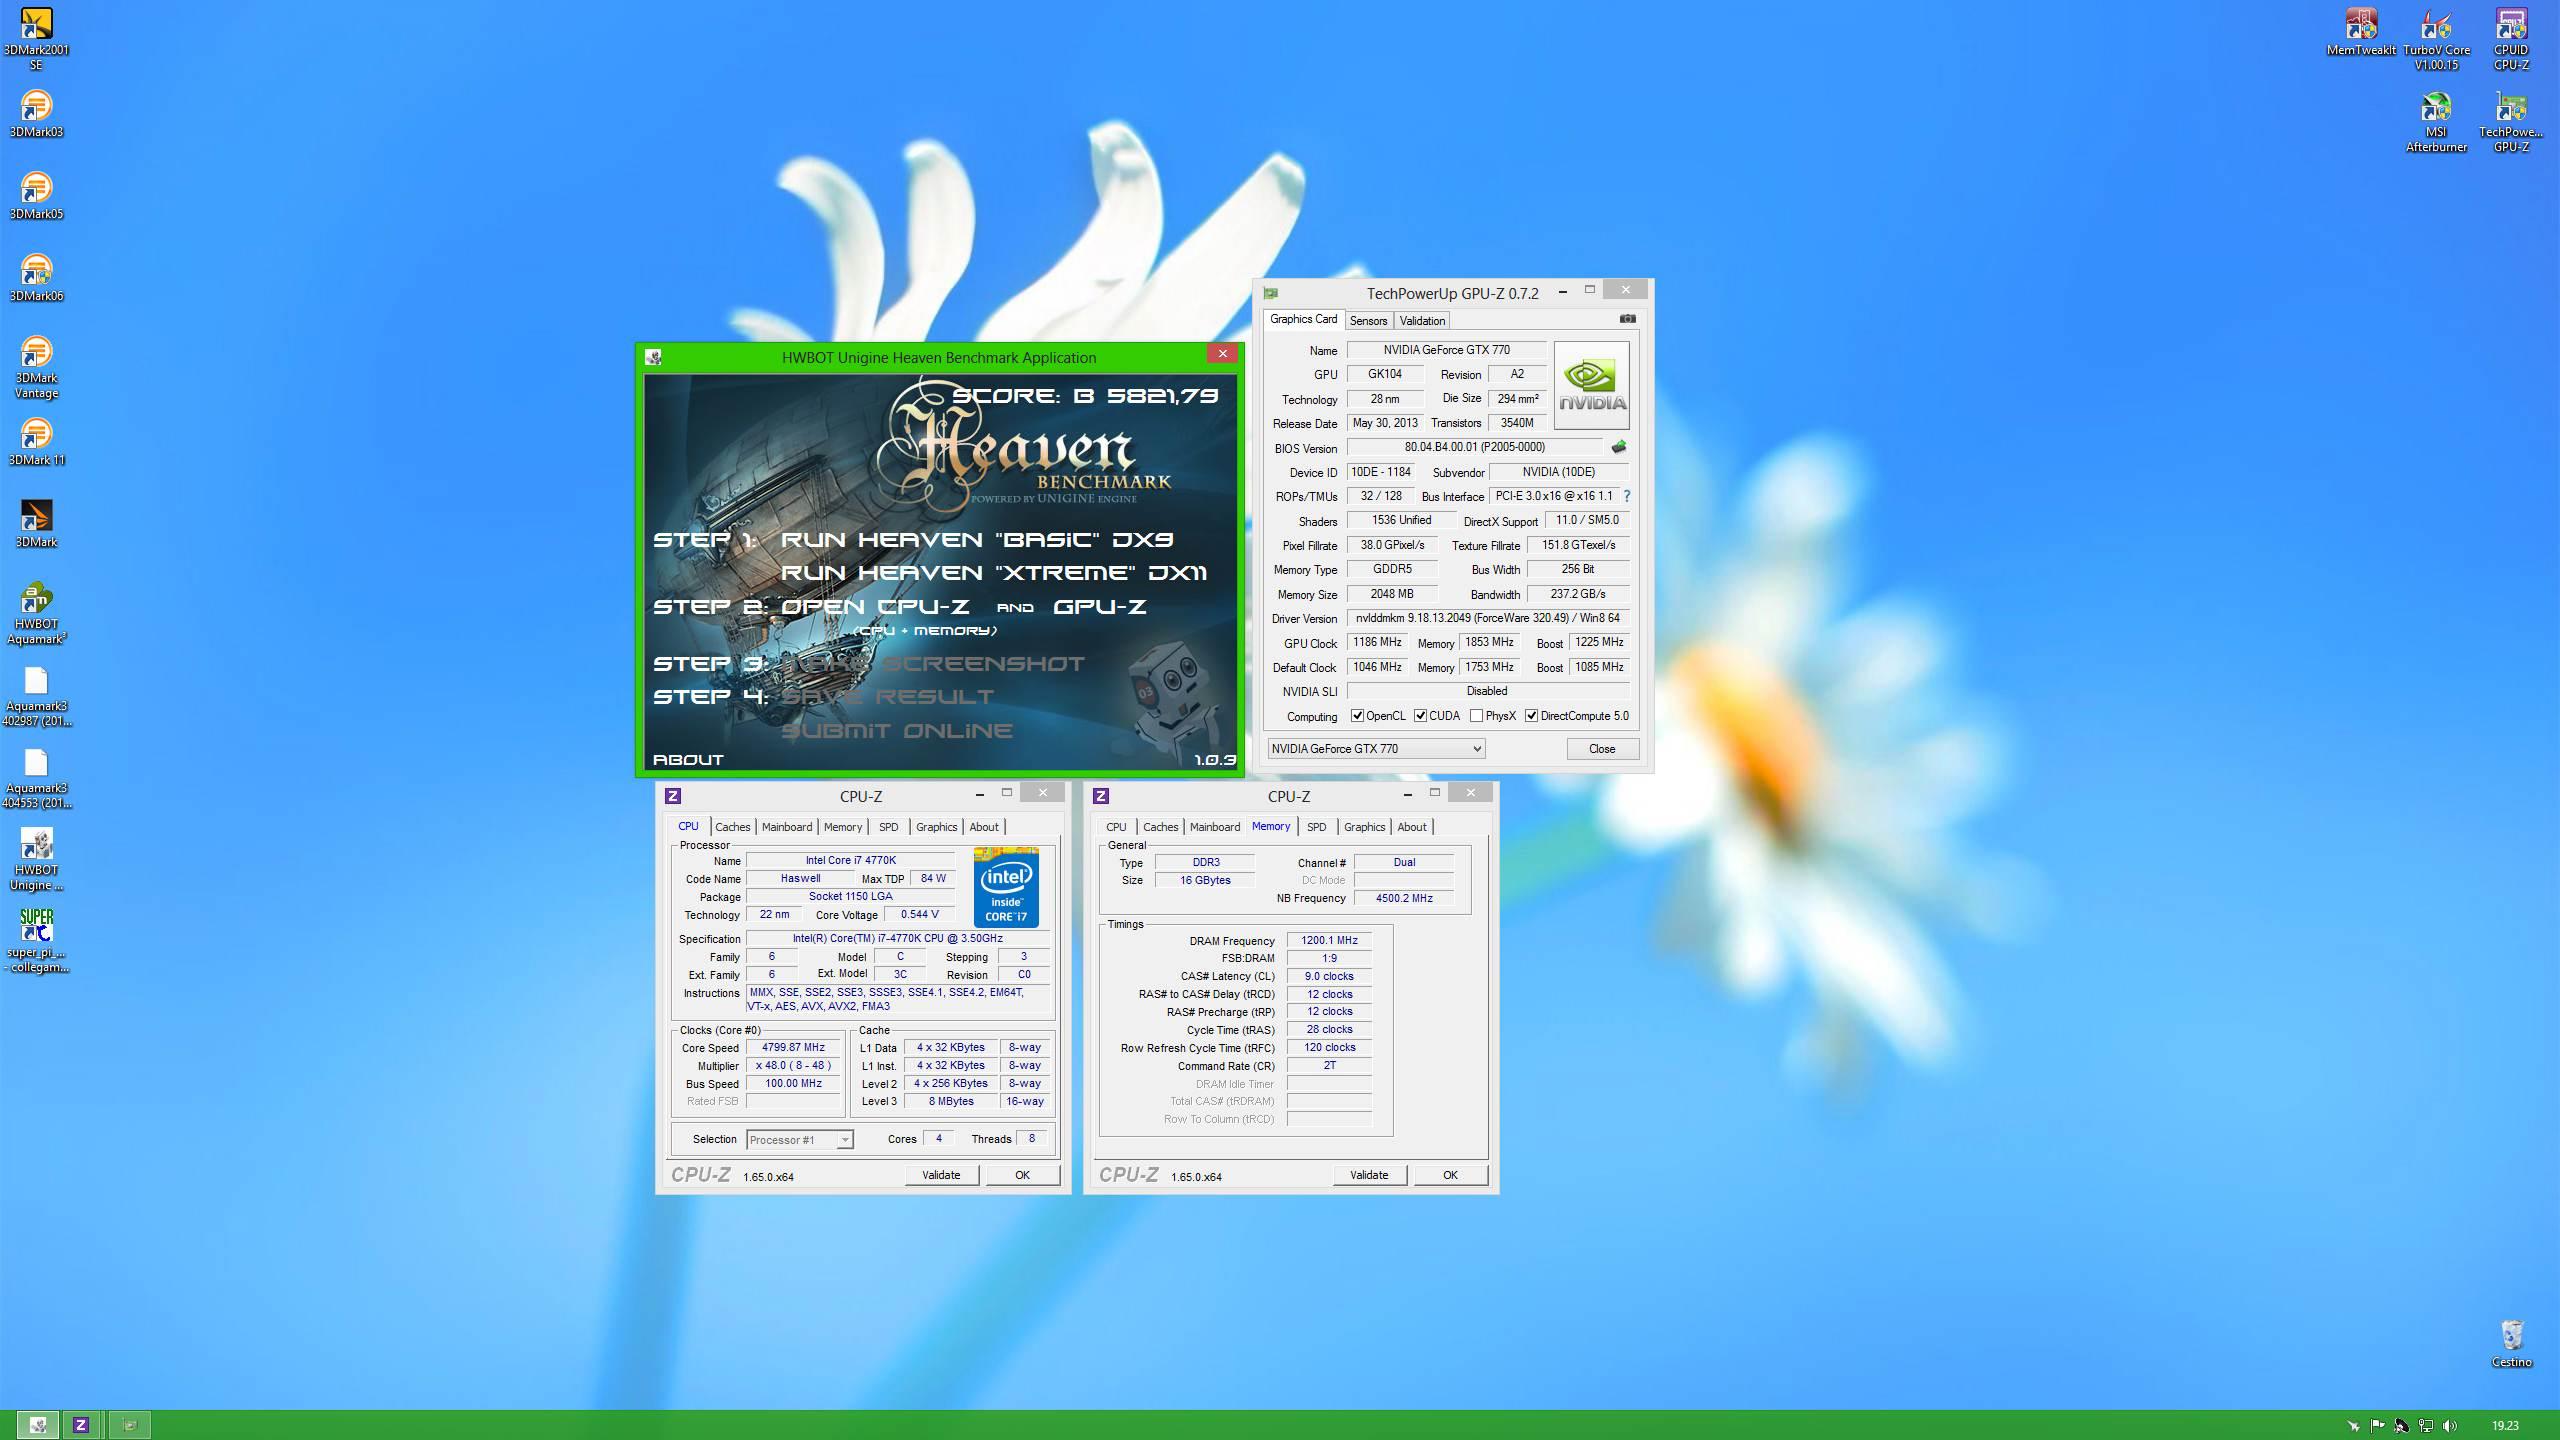
Task: Open the 3DMark2001 SE desktop shortcut
Action: click(x=36, y=39)
